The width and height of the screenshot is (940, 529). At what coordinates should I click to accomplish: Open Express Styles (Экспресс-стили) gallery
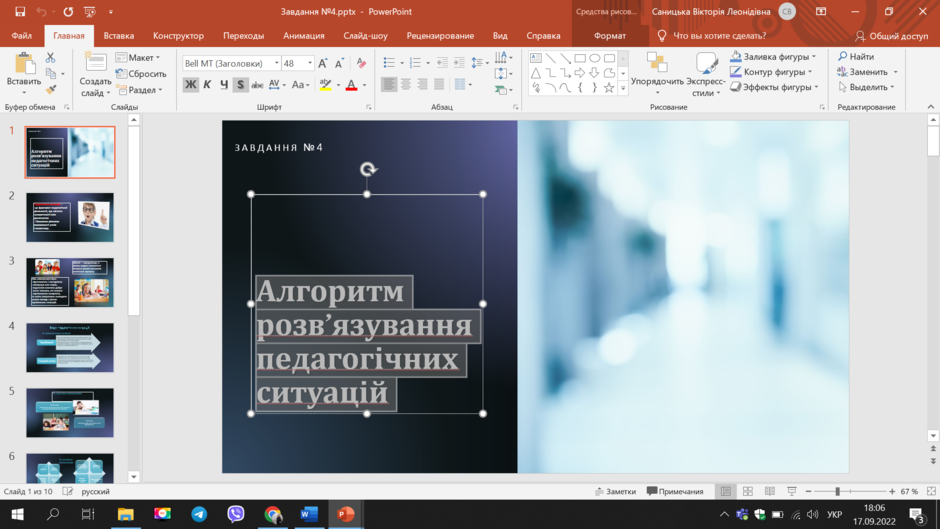click(x=706, y=76)
